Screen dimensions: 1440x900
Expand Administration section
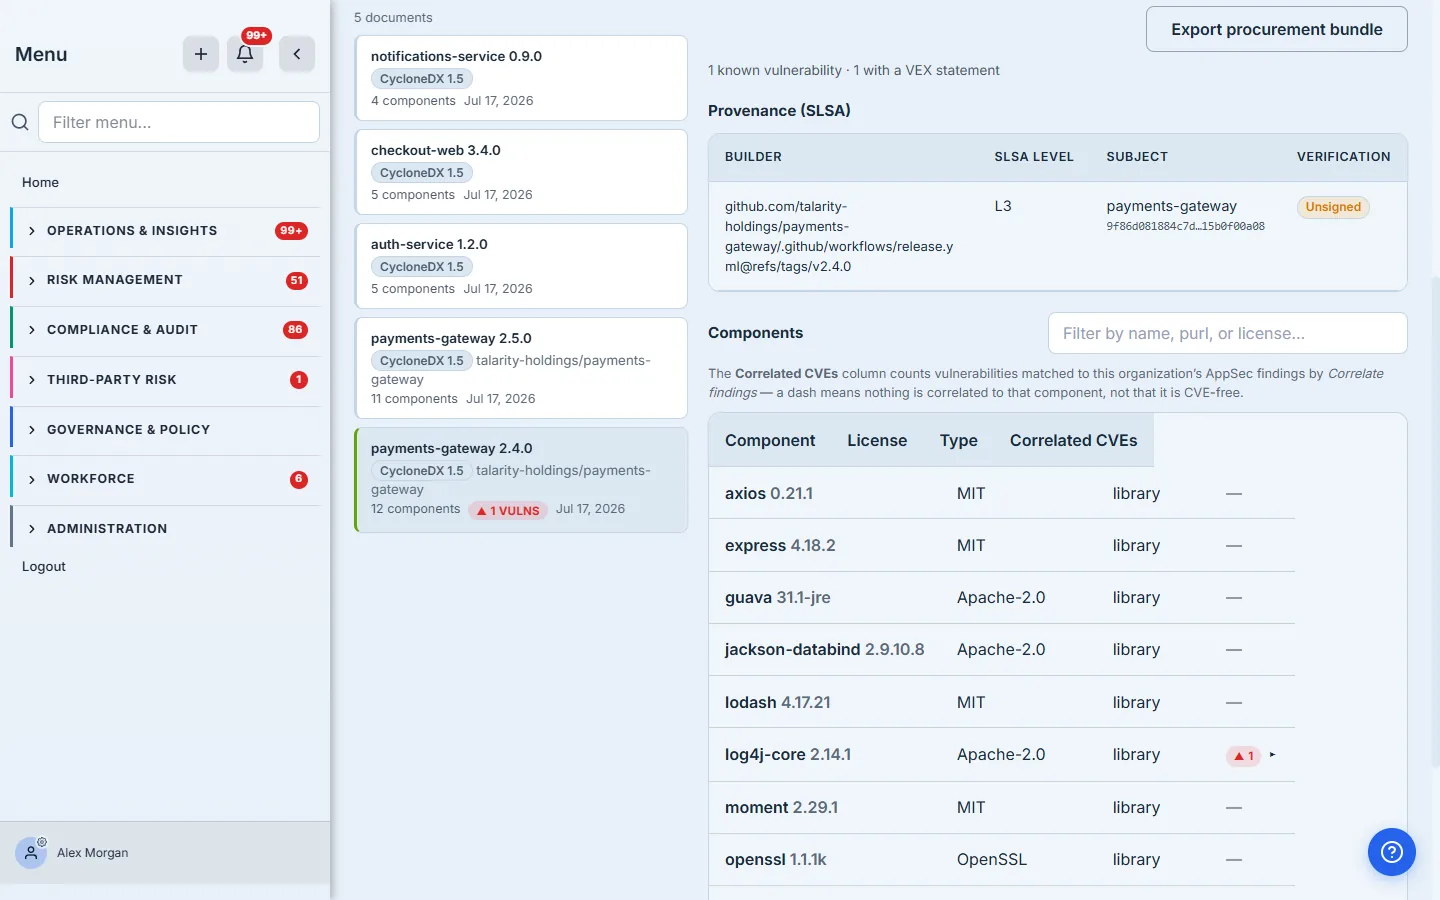pyautogui.click(x=166, y=529)
